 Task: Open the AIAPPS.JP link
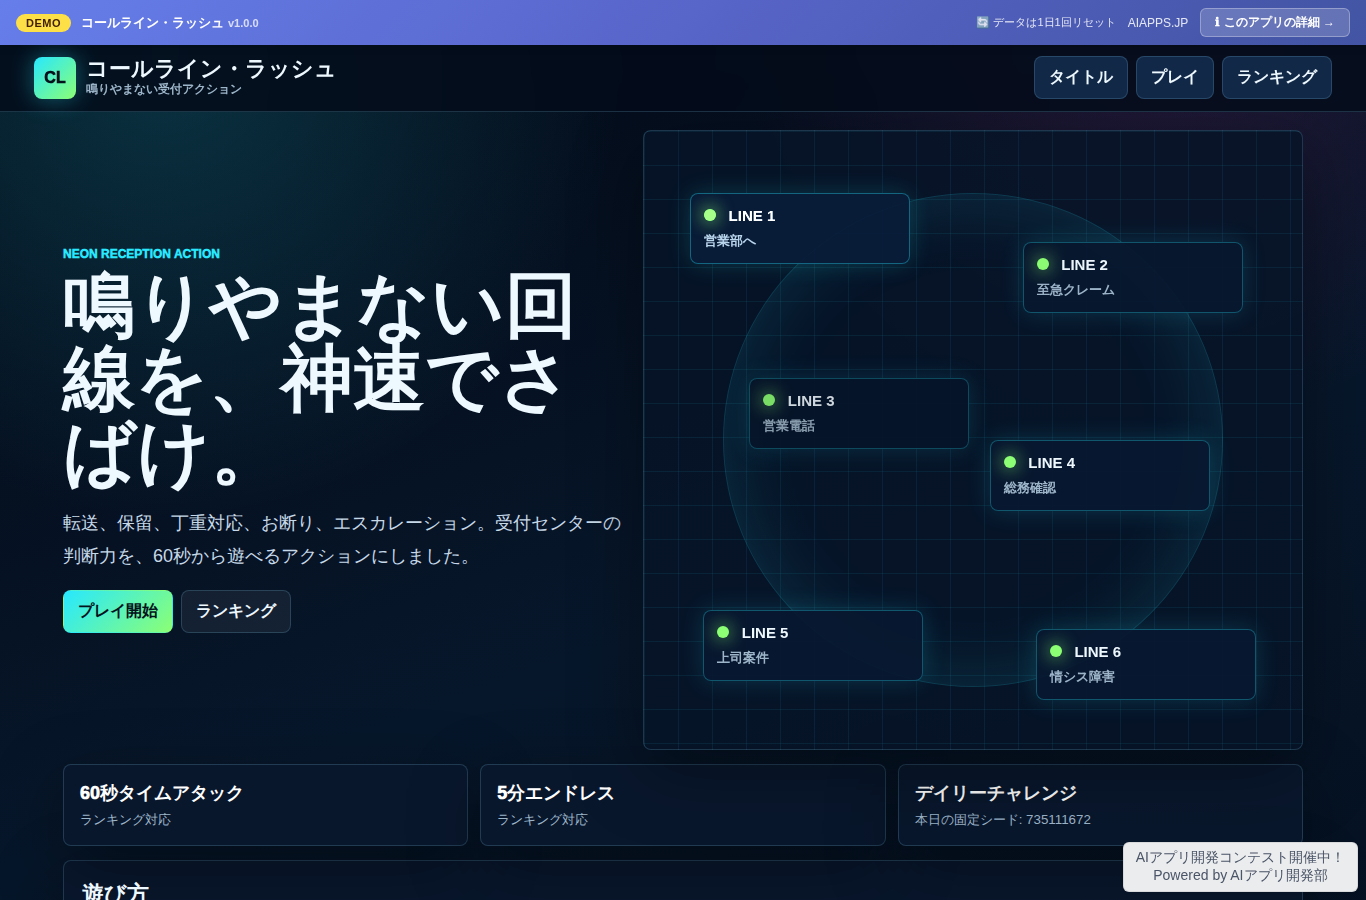(1158, 22)
